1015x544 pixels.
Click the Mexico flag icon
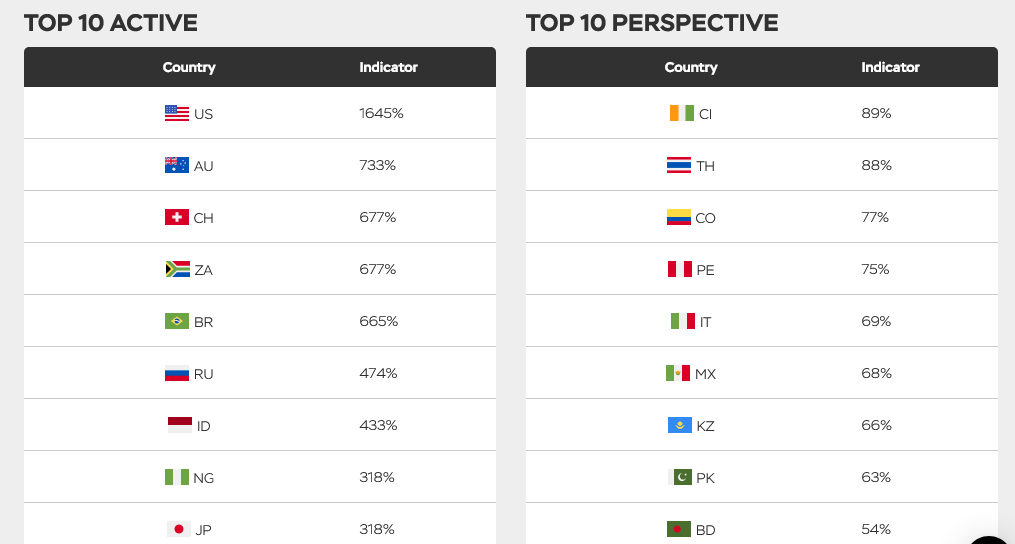(678, 374)
